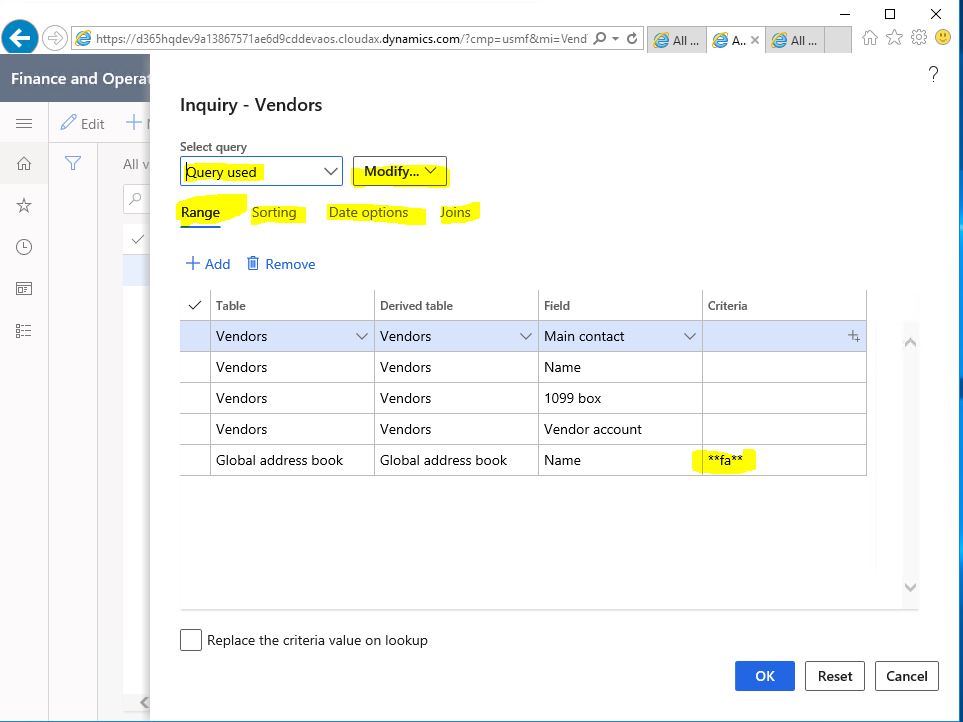Cancel the Inquiry dialog
963x722 pixels.
(x=906, y=676)
